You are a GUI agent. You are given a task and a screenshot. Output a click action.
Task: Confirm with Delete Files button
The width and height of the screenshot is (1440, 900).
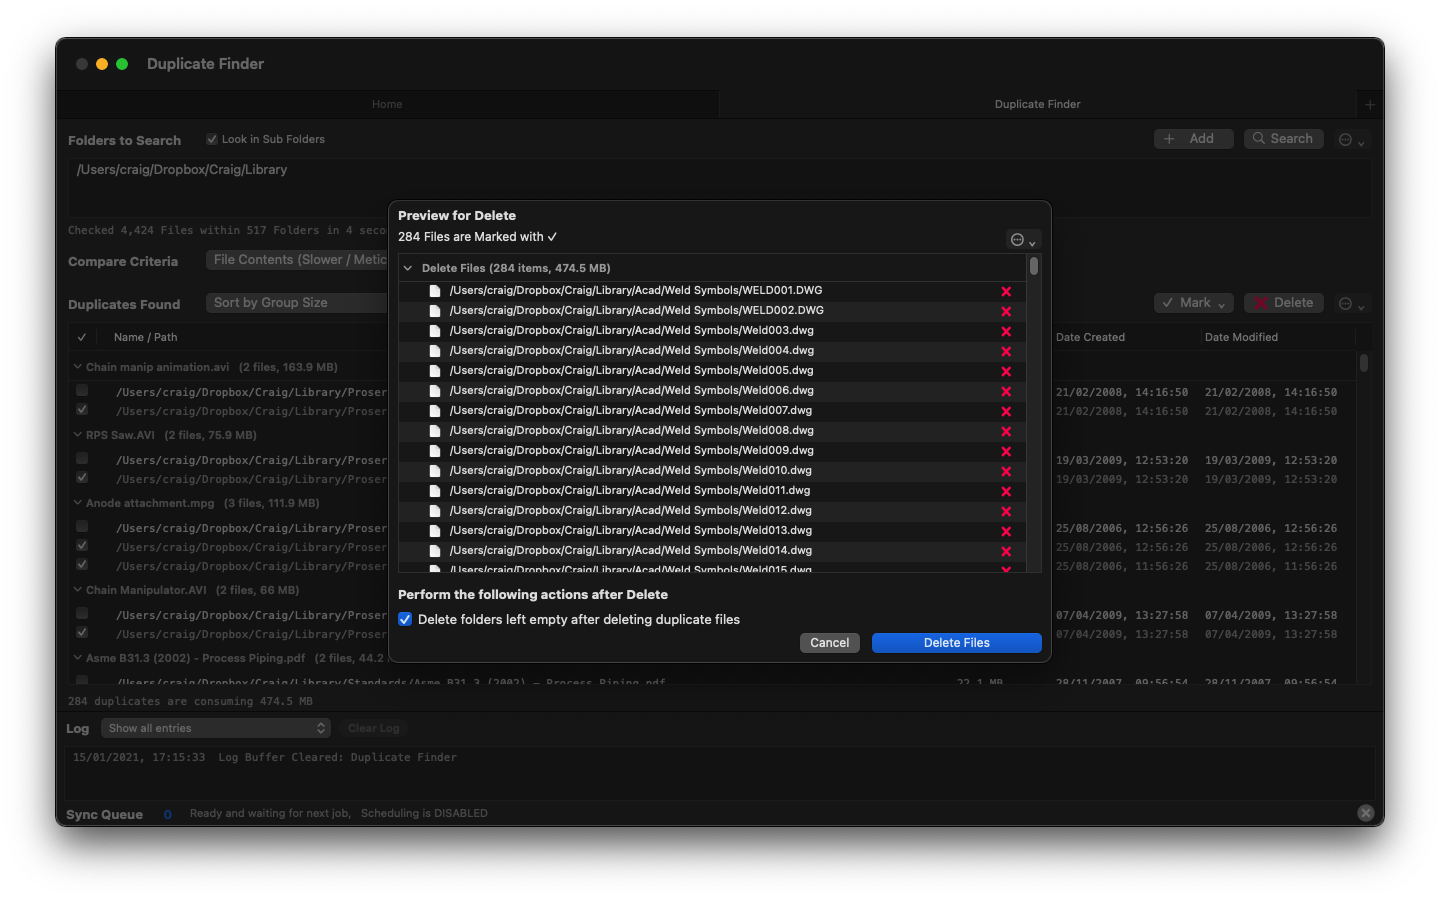point(956,643)
